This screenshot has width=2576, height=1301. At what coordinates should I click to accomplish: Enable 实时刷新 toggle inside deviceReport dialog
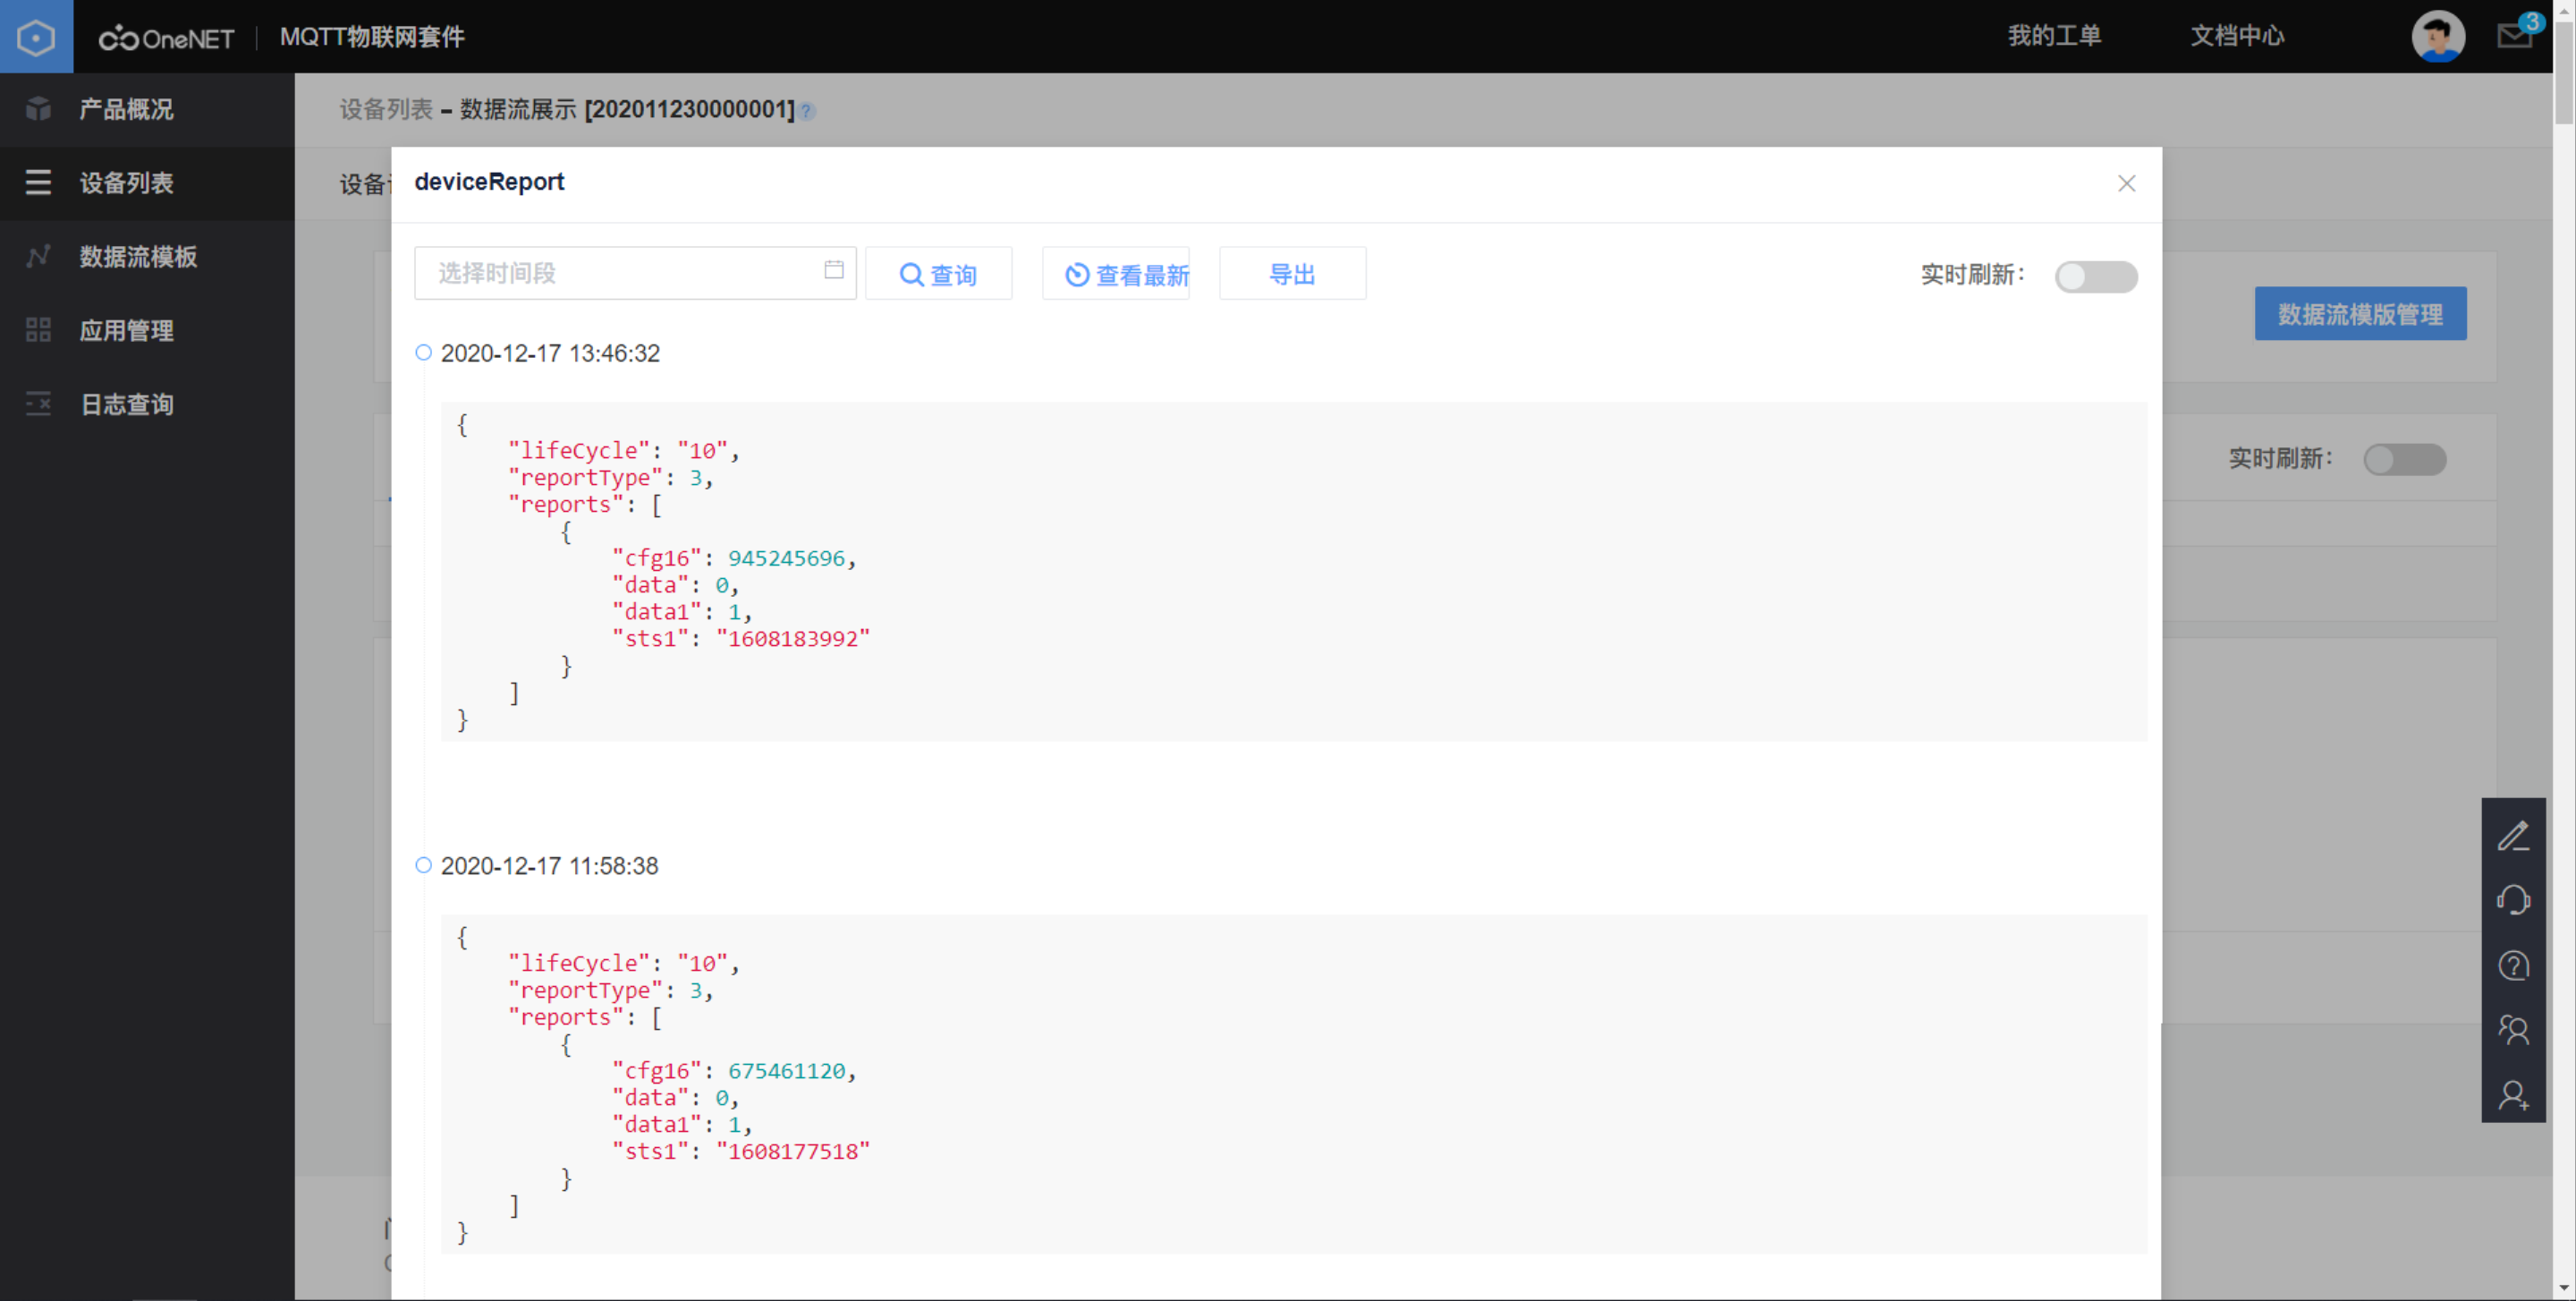[x=2097, y=277]
